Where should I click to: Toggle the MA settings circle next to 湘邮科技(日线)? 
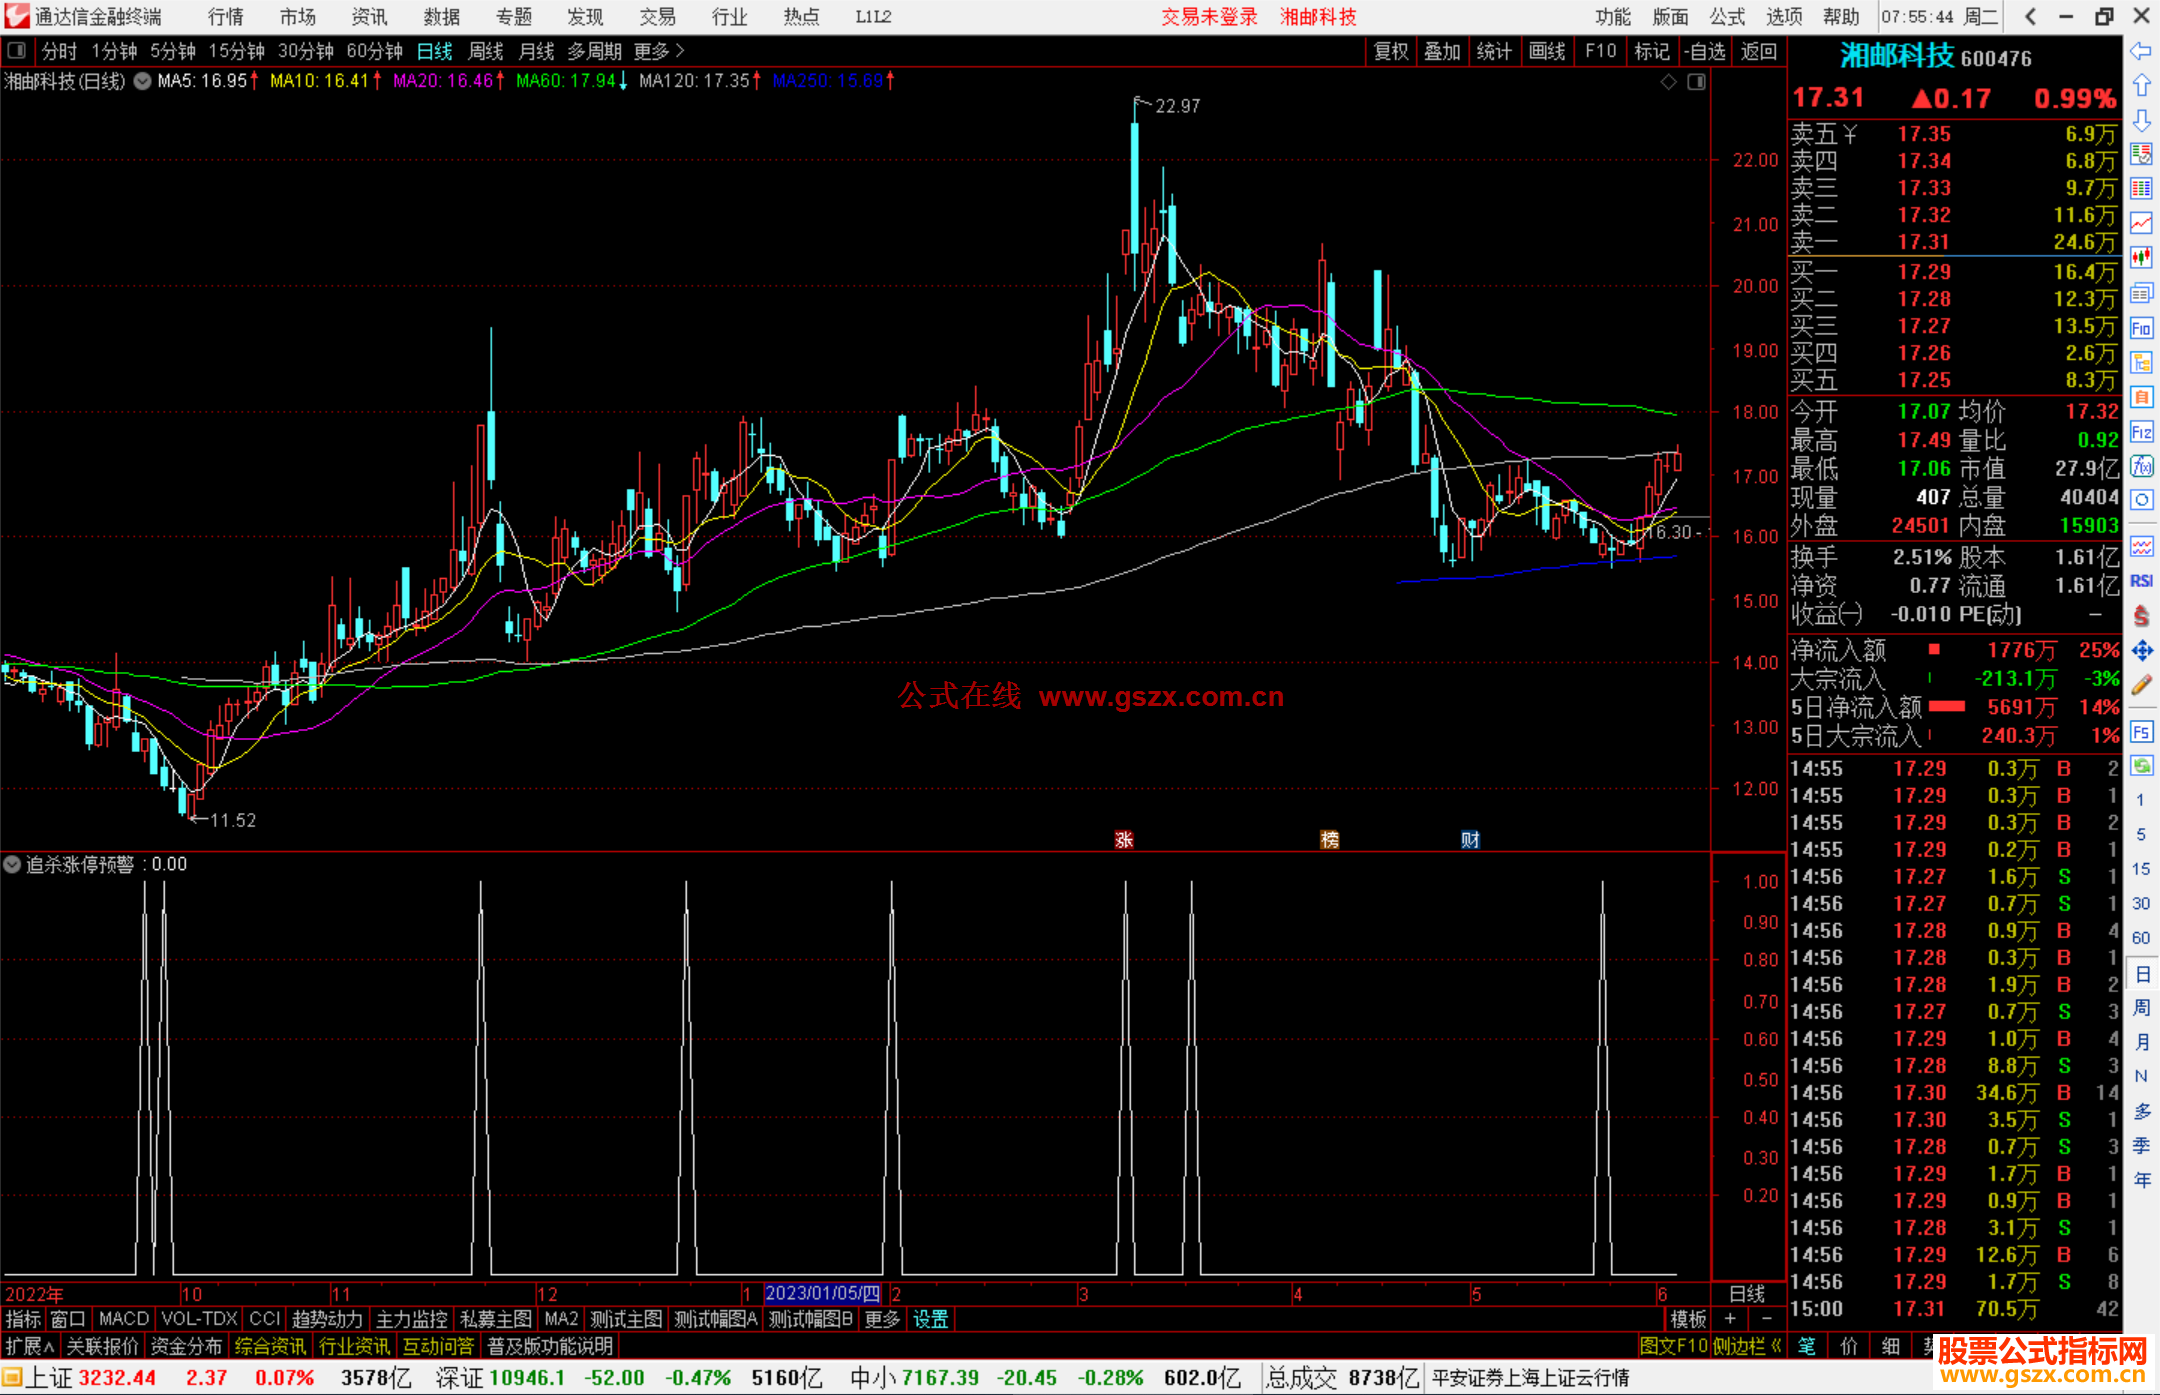pyautogui.click(x=143, y=81)
